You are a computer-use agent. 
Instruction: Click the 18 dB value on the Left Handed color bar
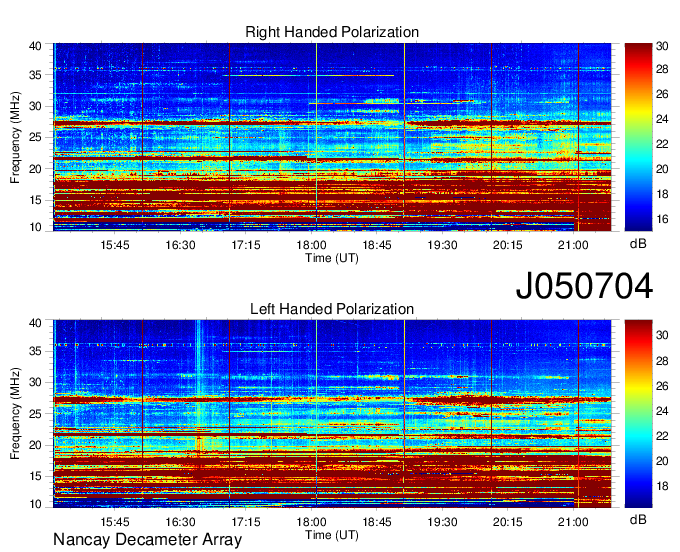pos(662,486)
